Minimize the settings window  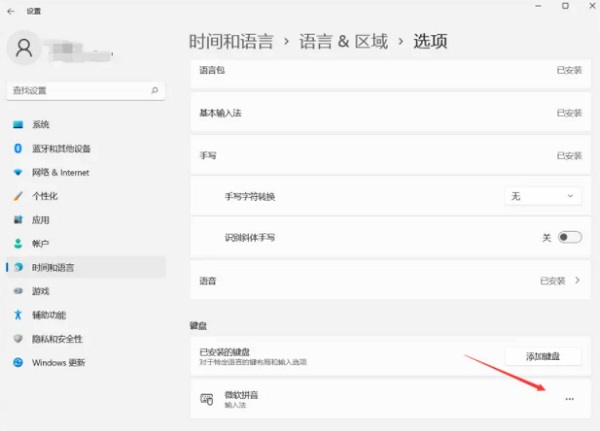(538, 6)
